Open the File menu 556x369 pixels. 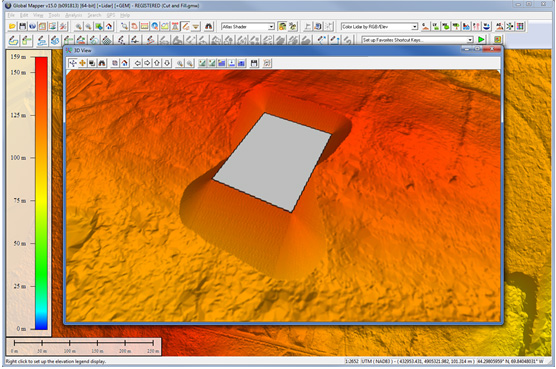[x=11, y=15]
